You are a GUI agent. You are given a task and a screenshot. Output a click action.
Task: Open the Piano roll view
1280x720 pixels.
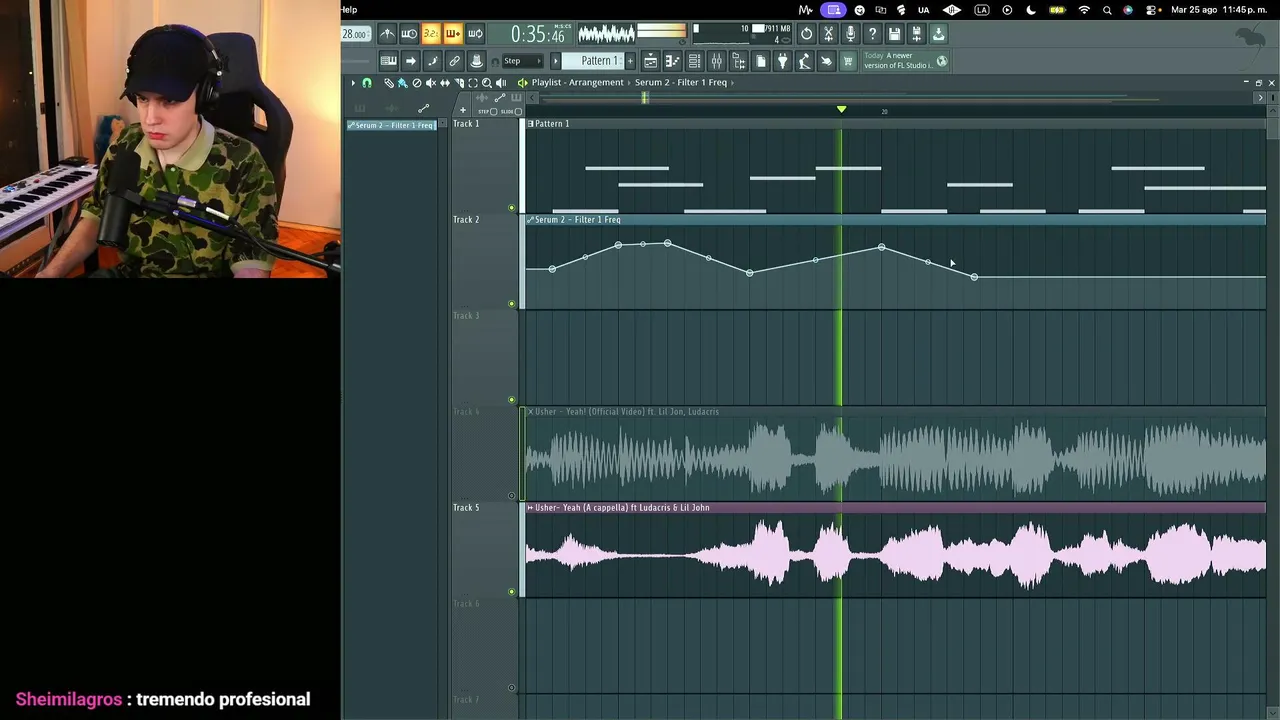[x=672, y=61]
